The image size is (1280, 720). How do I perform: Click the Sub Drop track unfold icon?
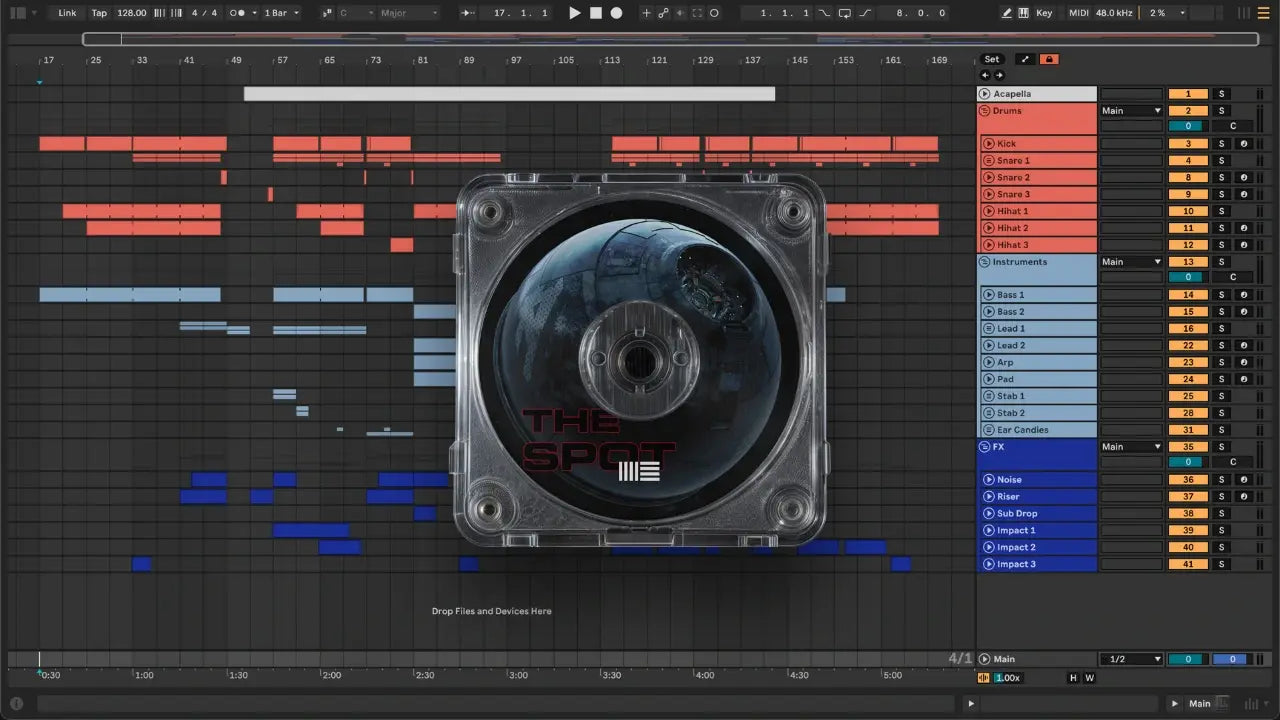(x=988, y=514)
